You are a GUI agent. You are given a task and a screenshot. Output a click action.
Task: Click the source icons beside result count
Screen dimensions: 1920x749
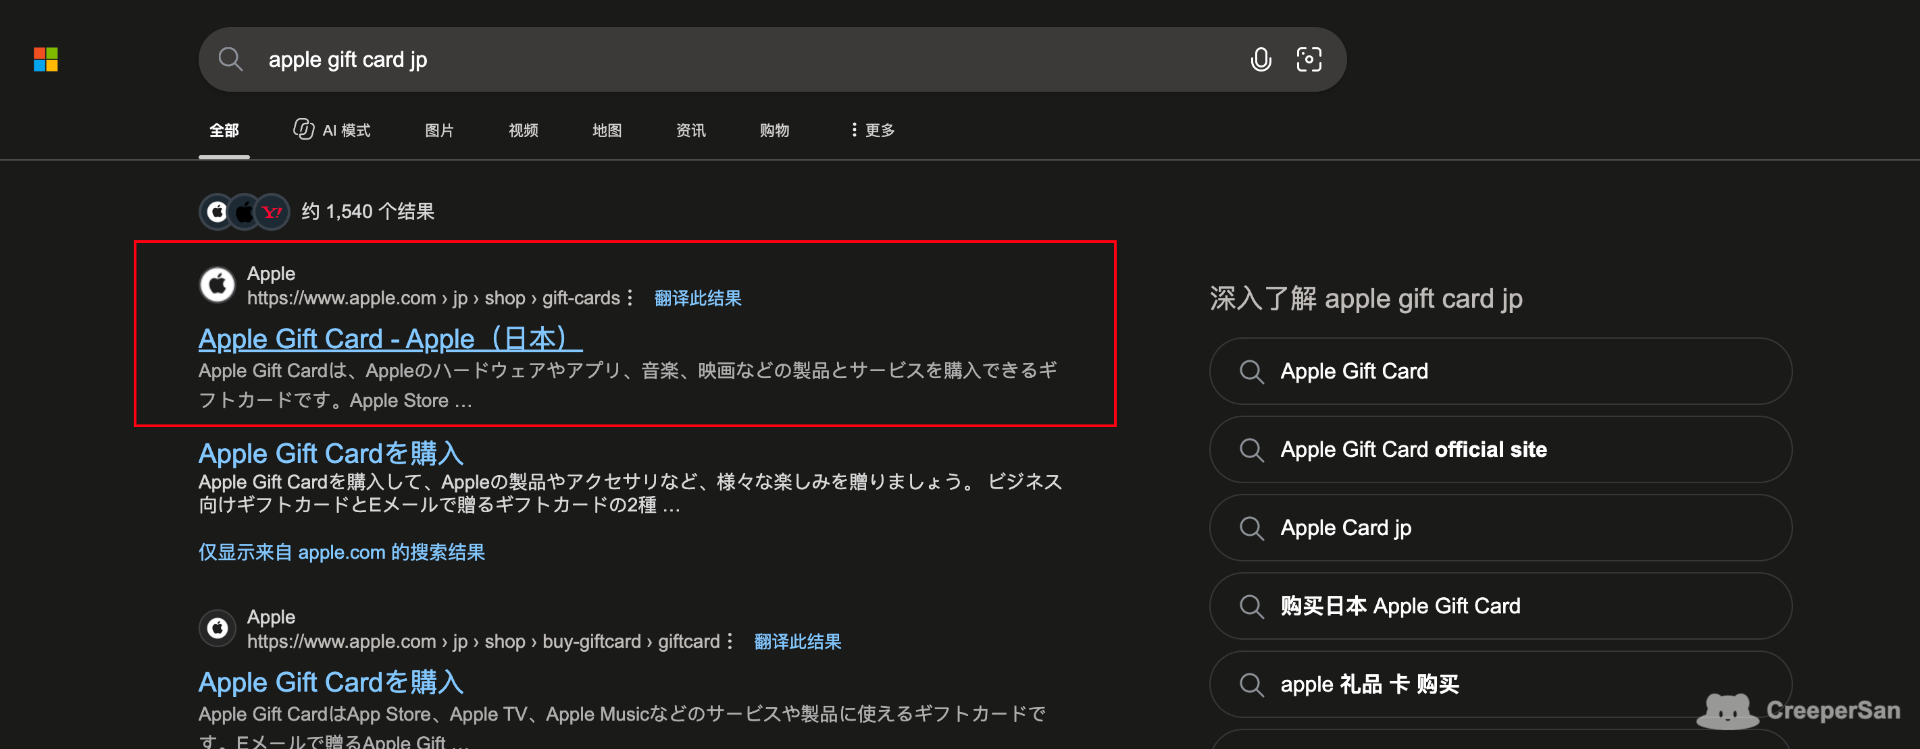pos(245,212)
